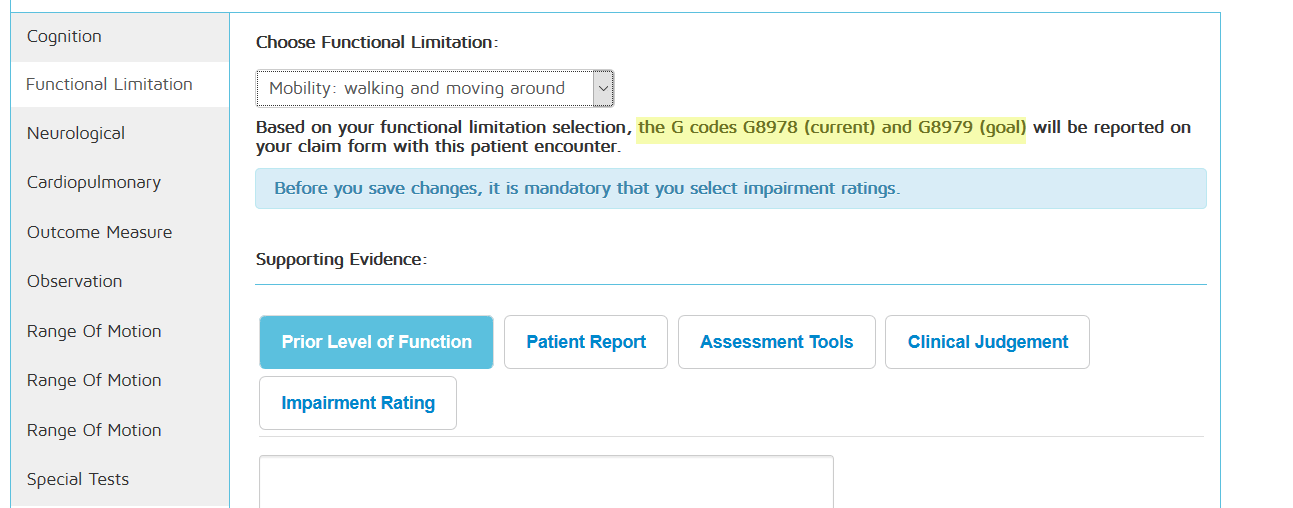Expand the Mobility functional limitation dropdown

(x=435, y=89)
